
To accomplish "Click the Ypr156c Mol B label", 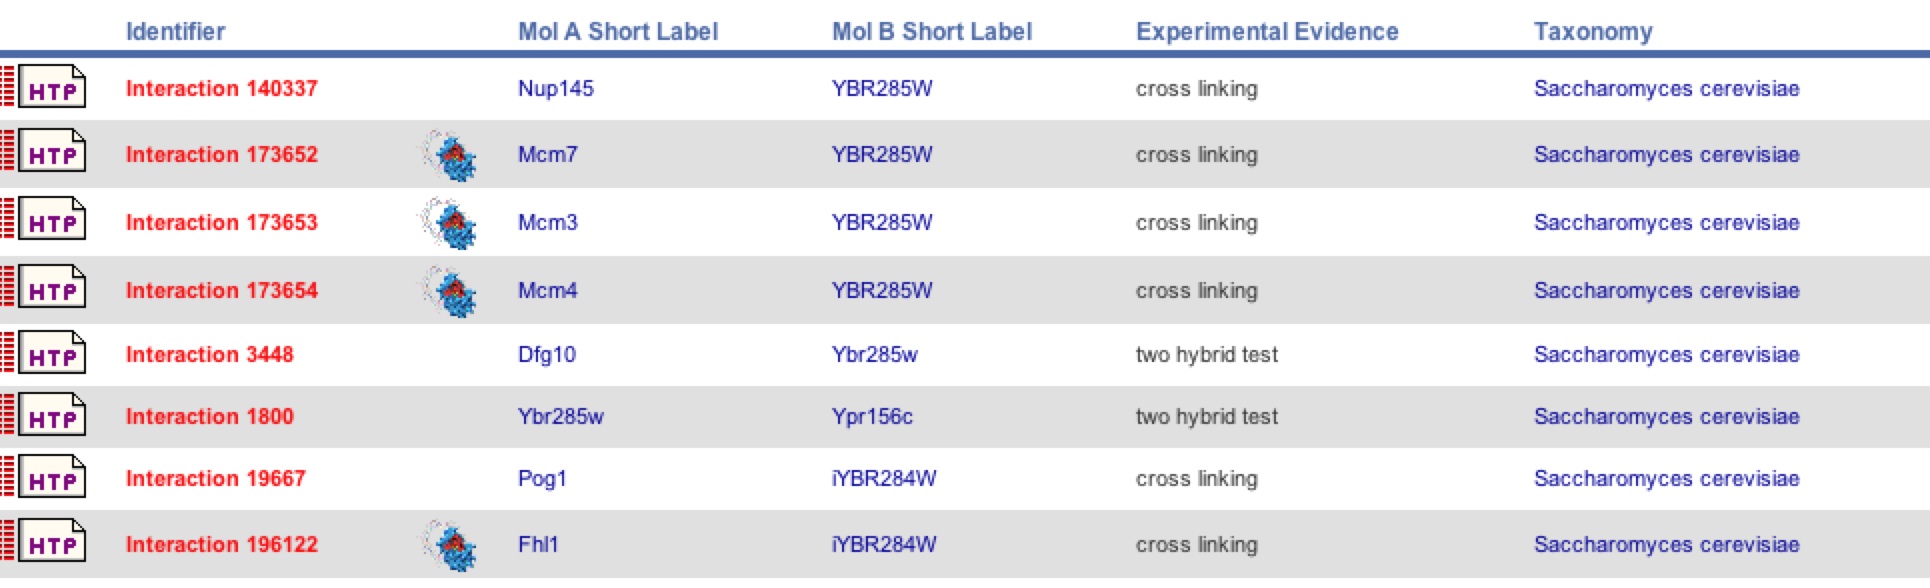I will [872, 416].
